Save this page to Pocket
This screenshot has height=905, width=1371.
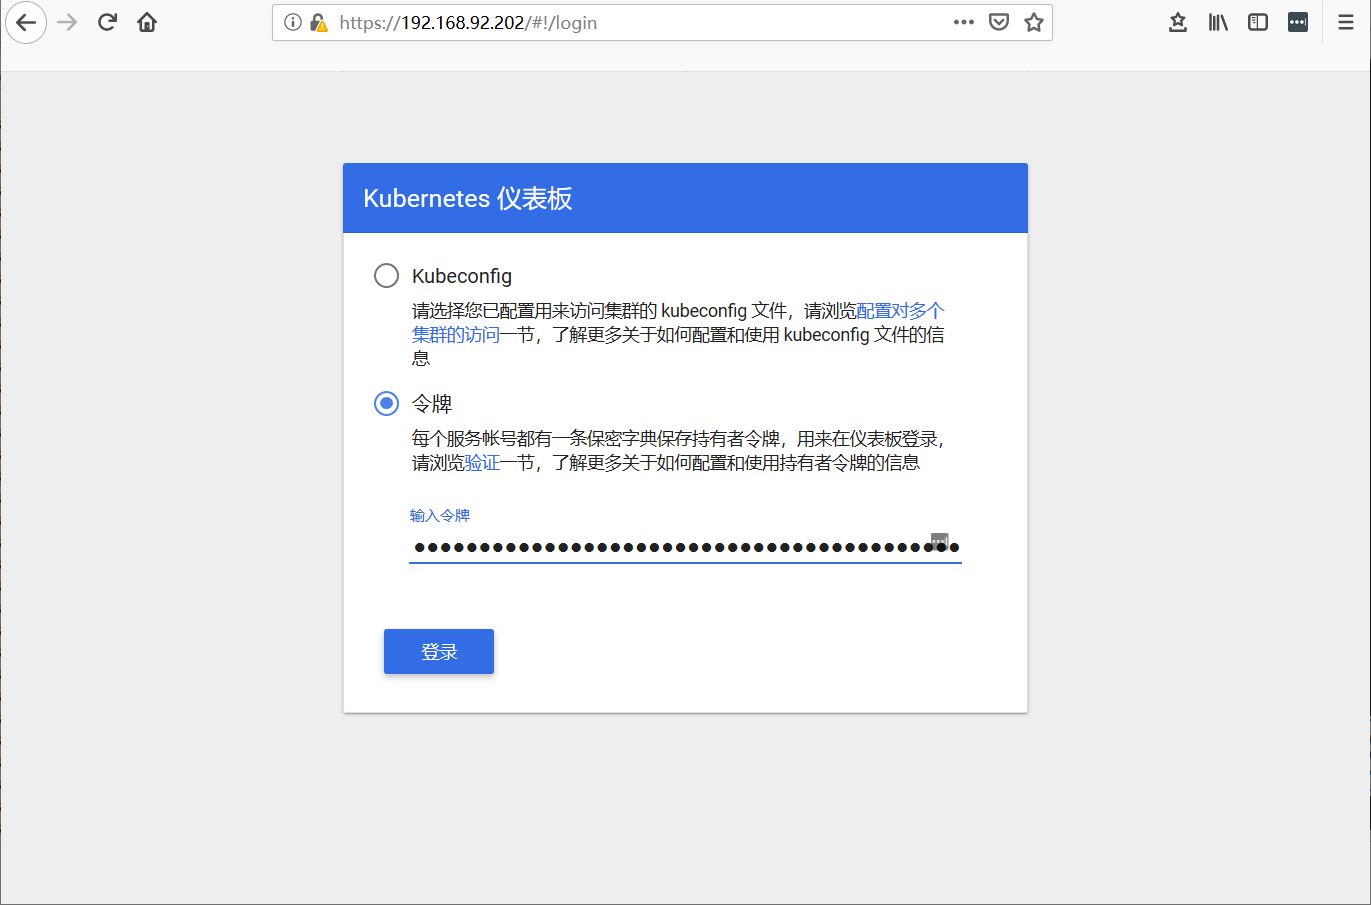point(998,21)
